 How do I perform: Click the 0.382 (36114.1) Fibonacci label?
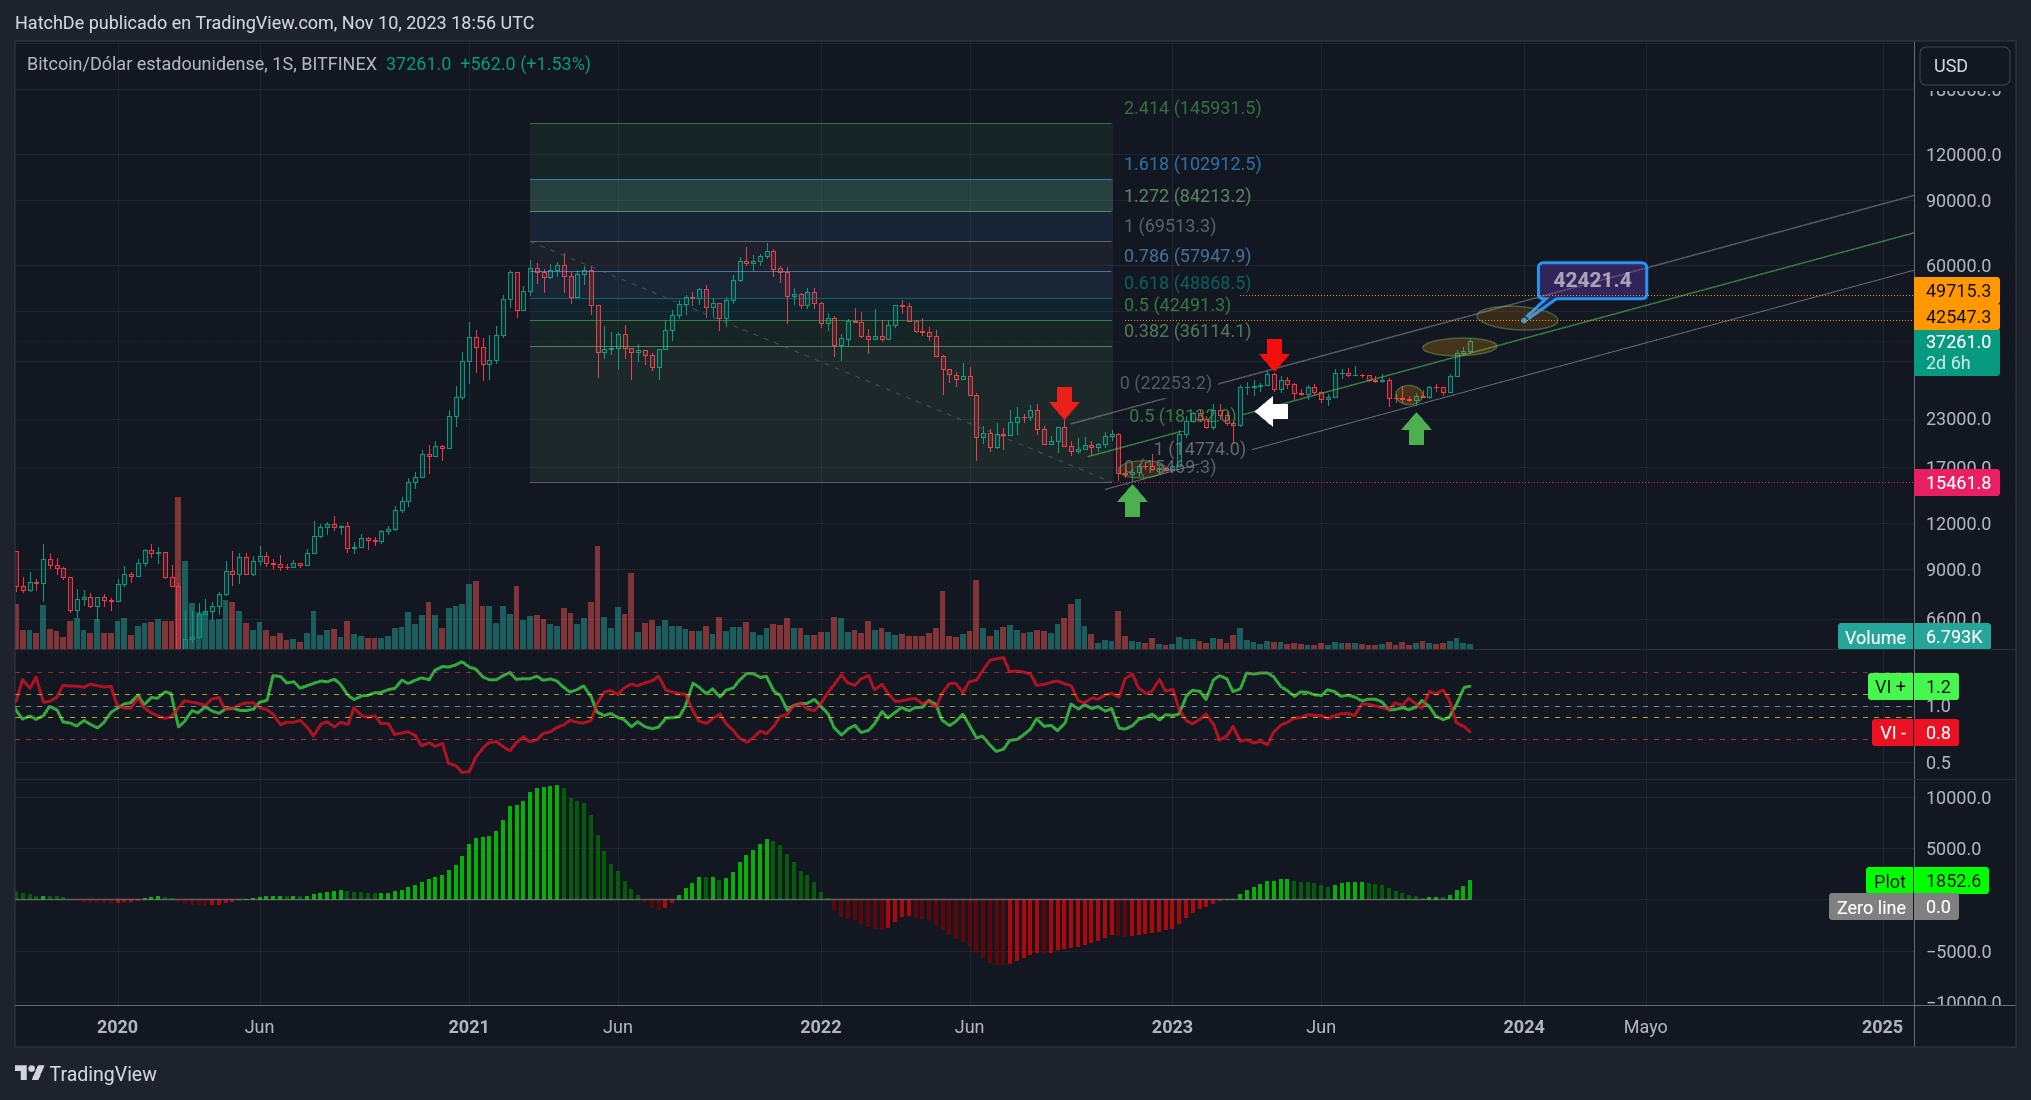click(1187, 330)
